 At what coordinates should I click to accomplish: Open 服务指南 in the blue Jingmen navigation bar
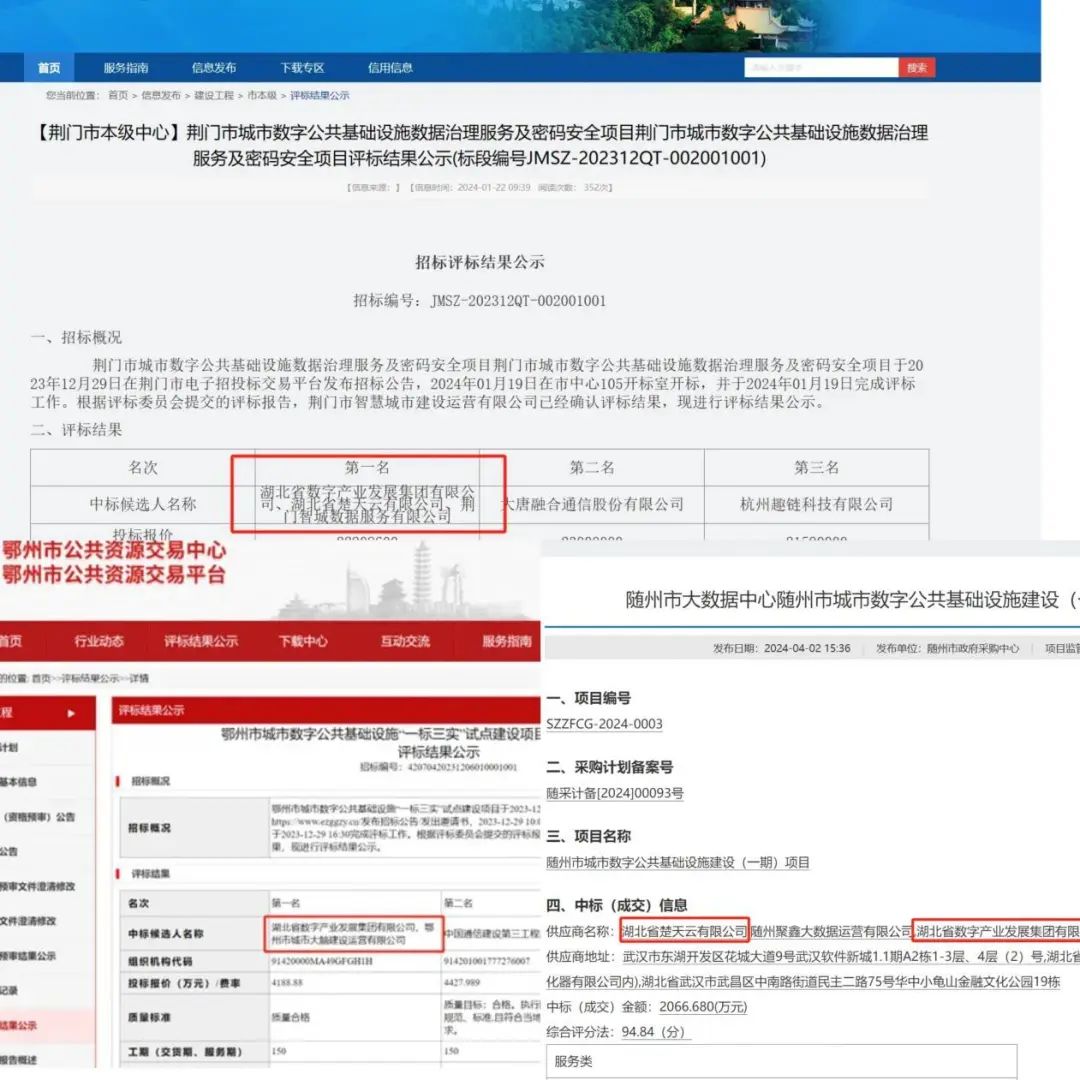[126, 68]
